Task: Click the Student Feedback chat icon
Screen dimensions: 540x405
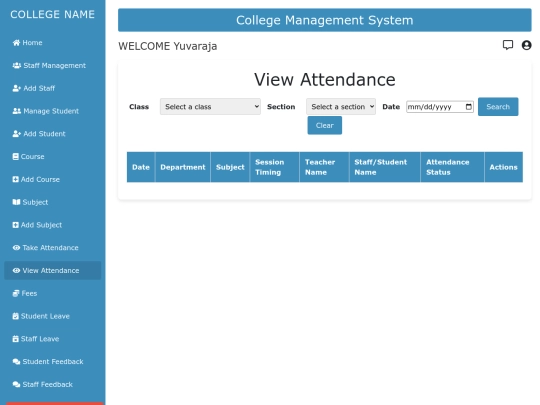Action: 16,362
